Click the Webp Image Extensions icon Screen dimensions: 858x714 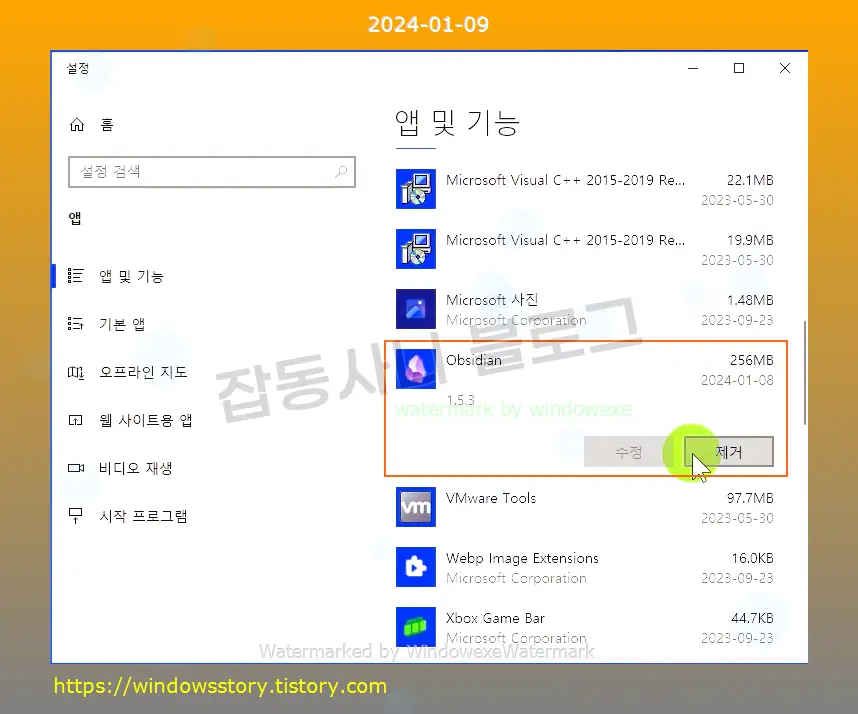click(416, 567)
